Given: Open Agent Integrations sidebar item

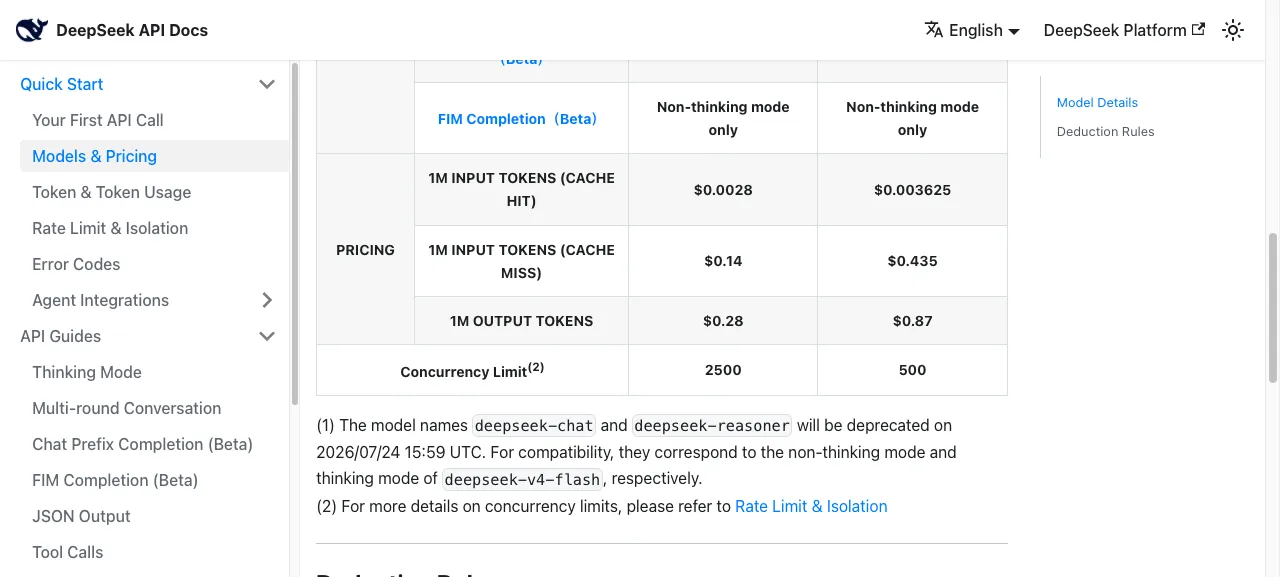Looking at the screenshot, I should click(100, 300).
